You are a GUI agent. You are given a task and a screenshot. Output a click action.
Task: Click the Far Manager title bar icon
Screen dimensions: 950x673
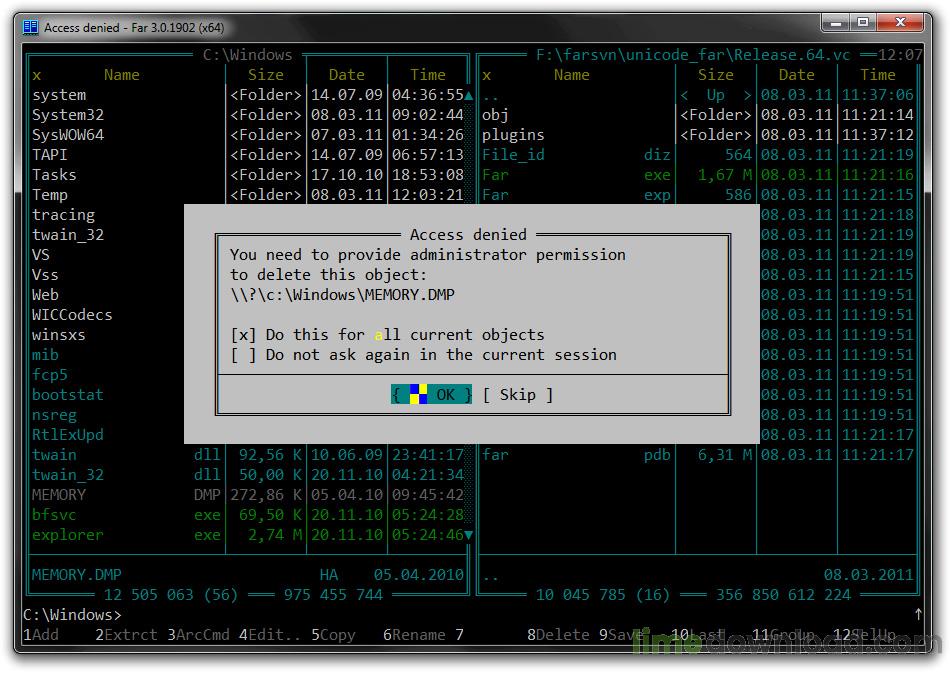pos(31,27)
